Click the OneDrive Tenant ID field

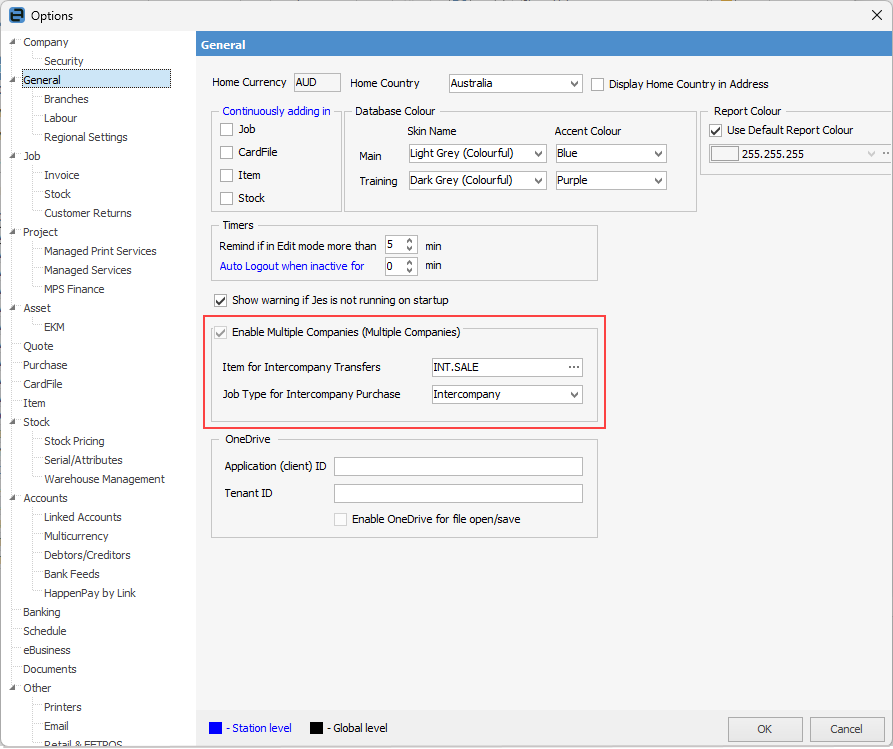tap(457, 493)
